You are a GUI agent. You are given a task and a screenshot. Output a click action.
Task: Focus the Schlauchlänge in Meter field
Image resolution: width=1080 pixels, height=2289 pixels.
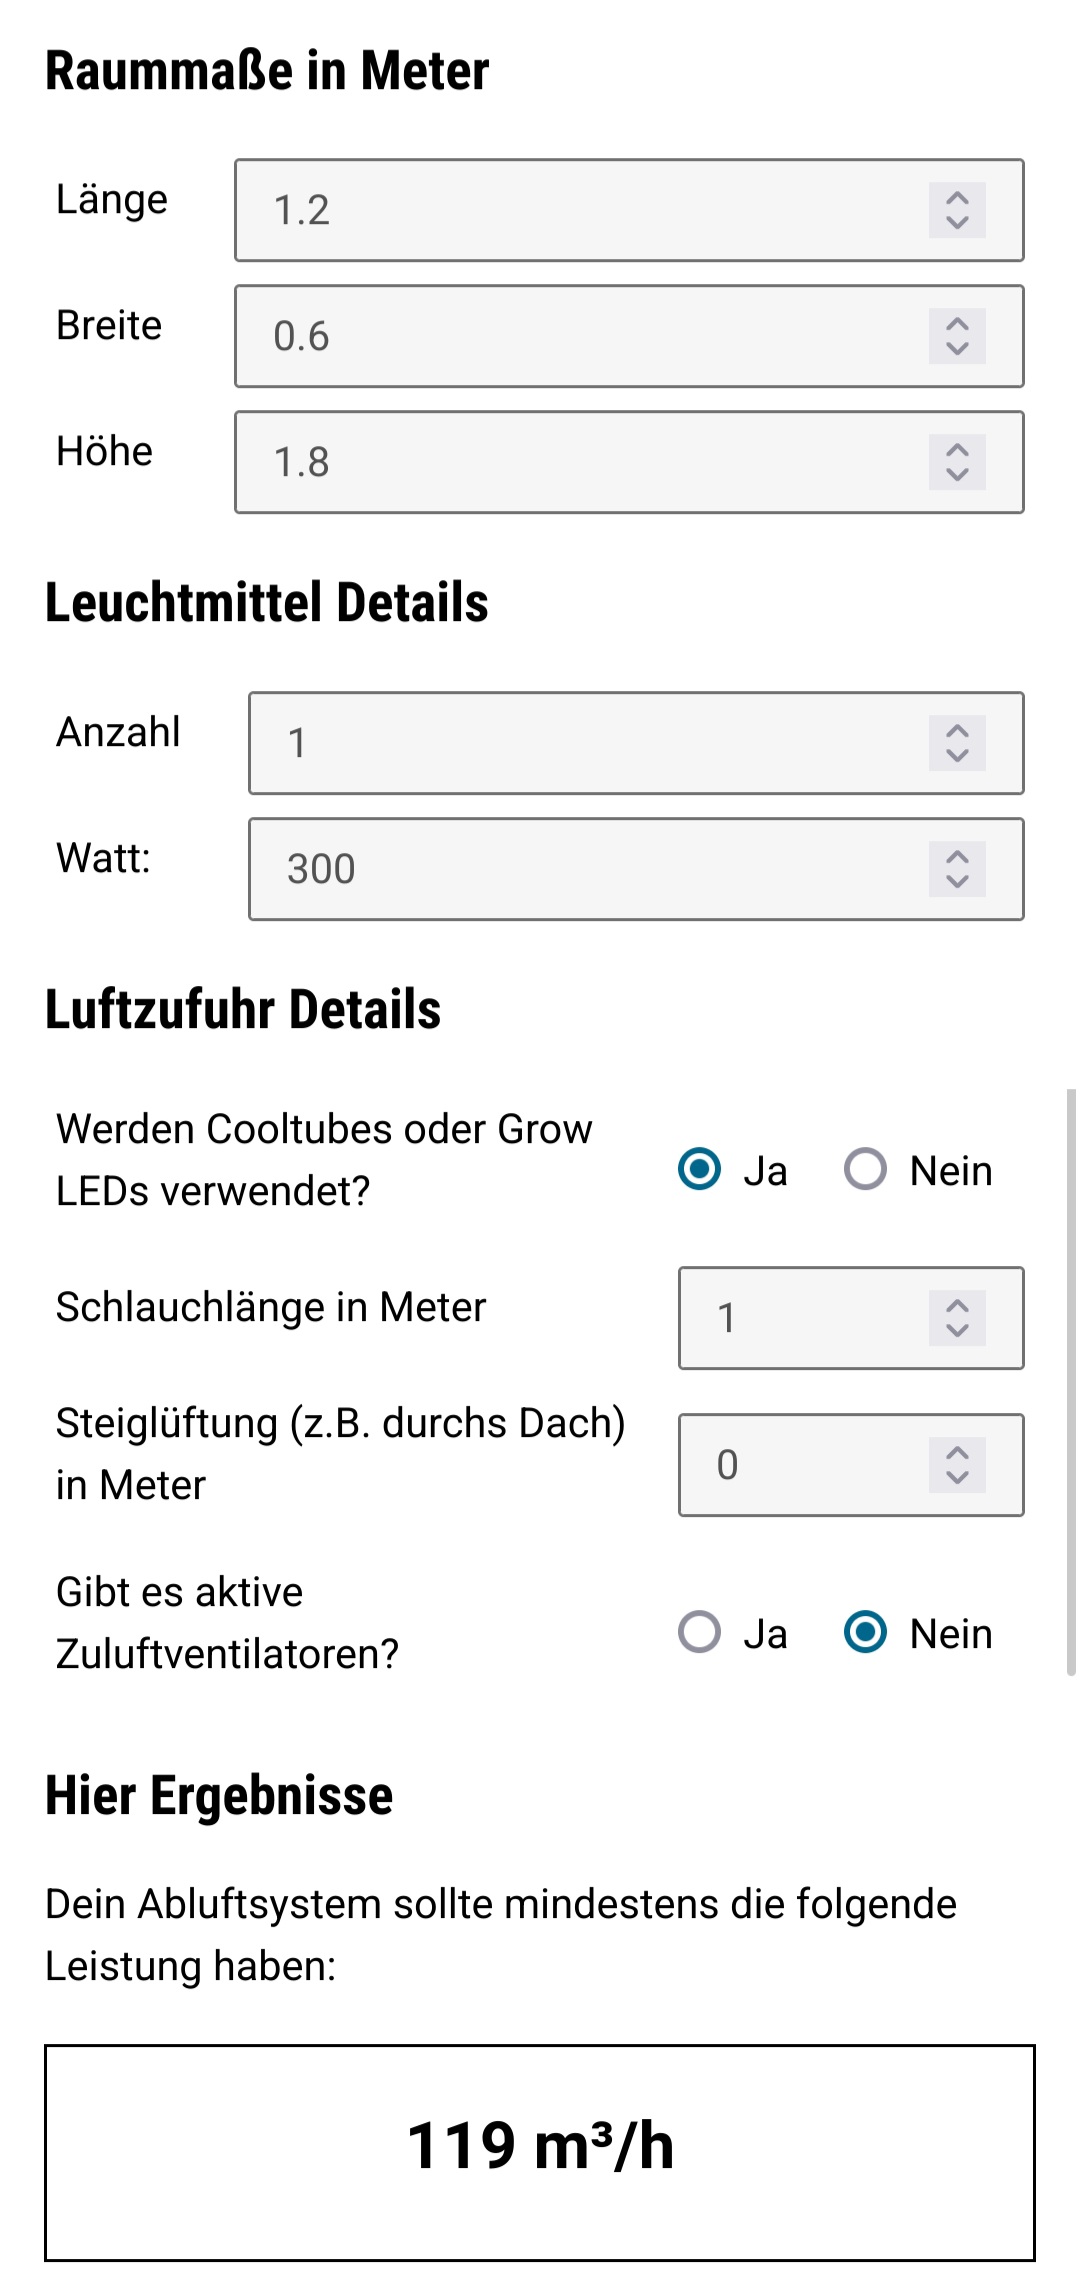point(800,1318)
